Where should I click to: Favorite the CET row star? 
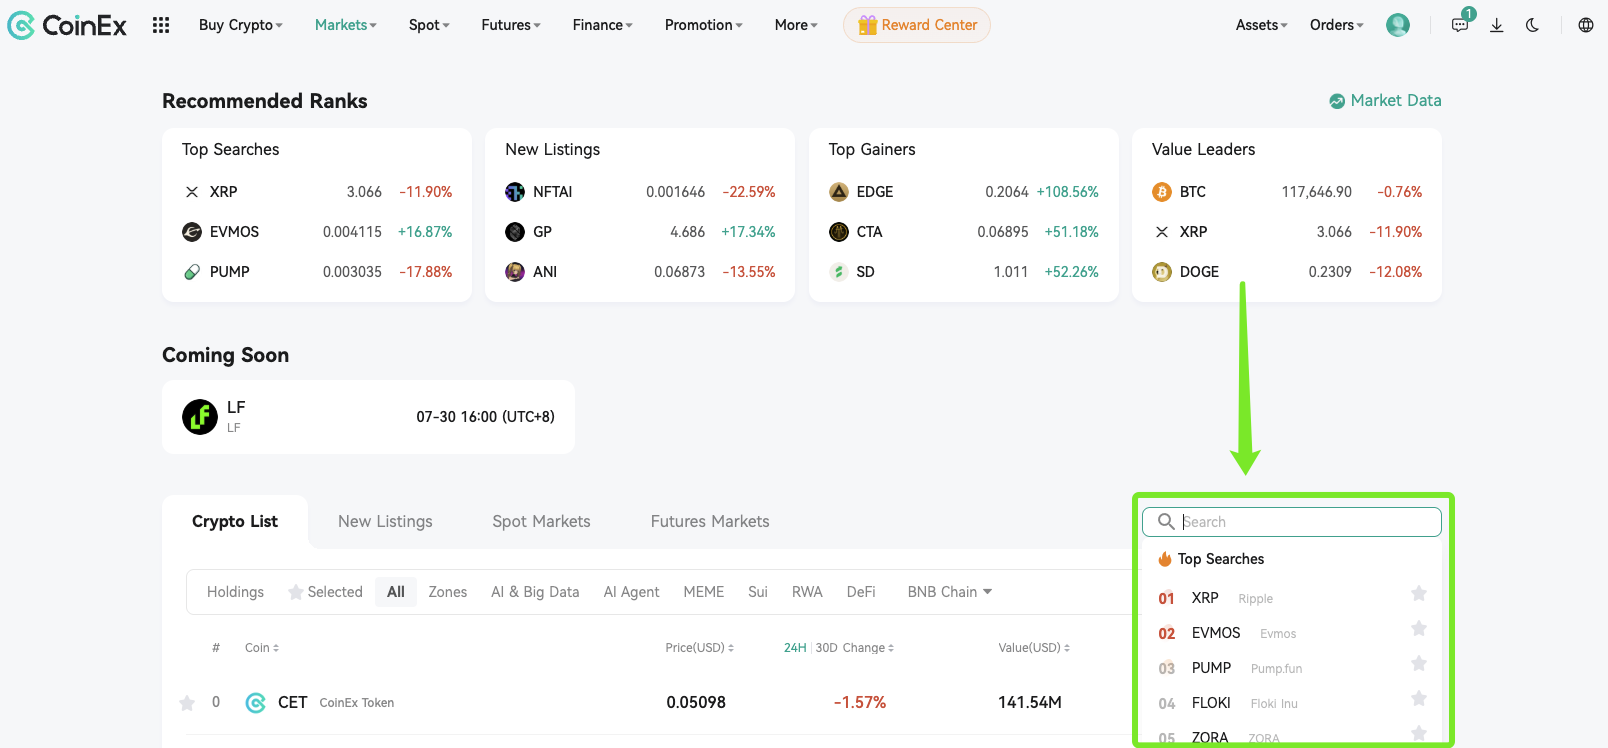187,703
